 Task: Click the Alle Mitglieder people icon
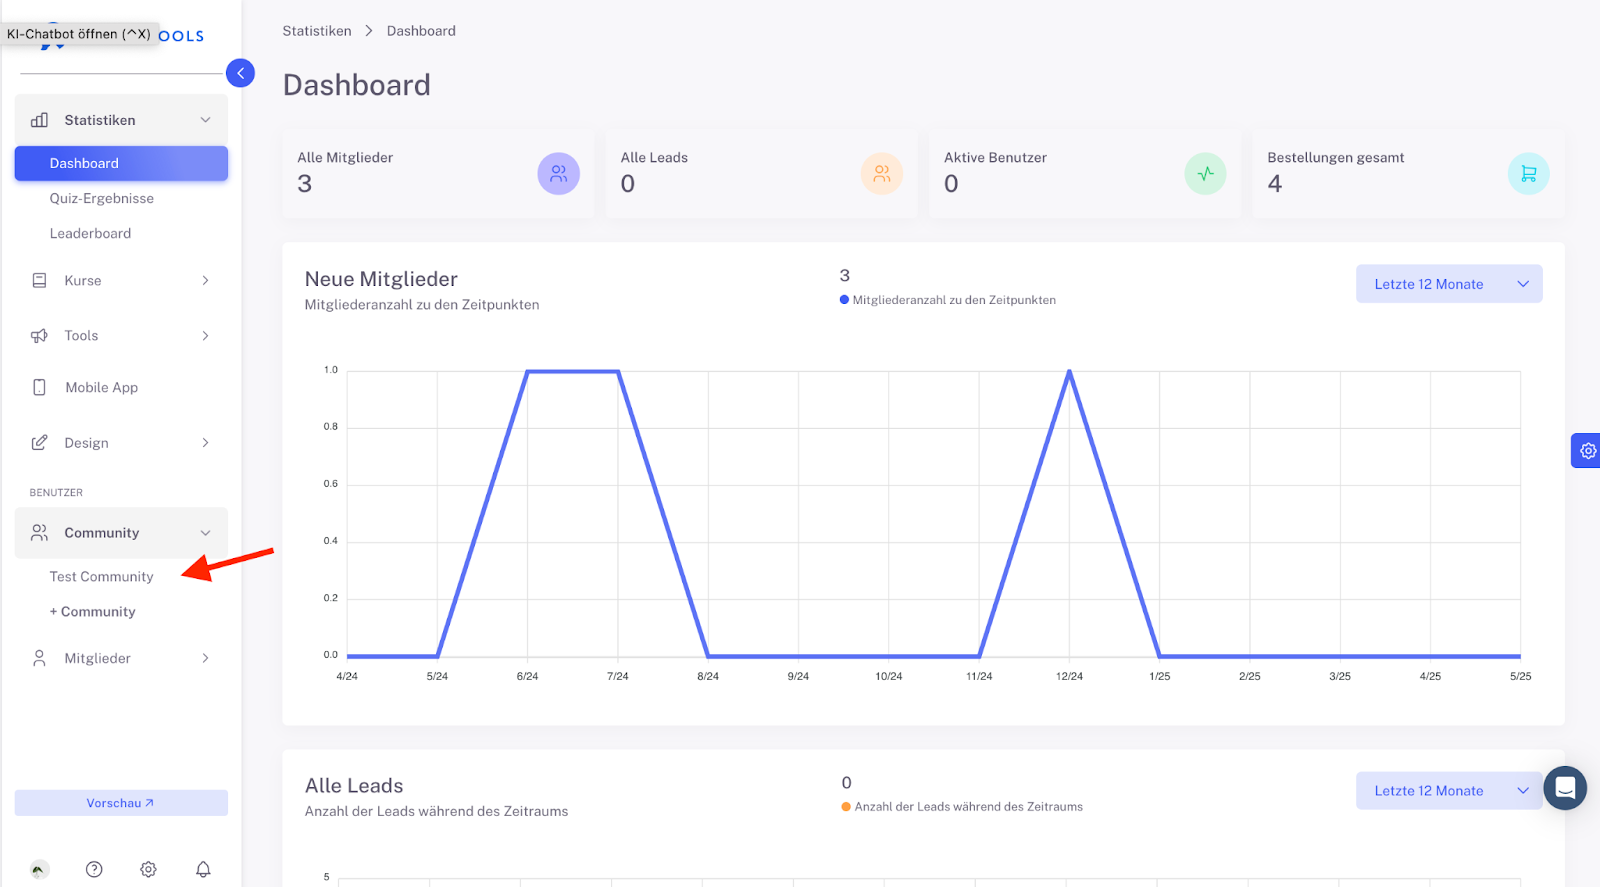[x=558, y=174]
